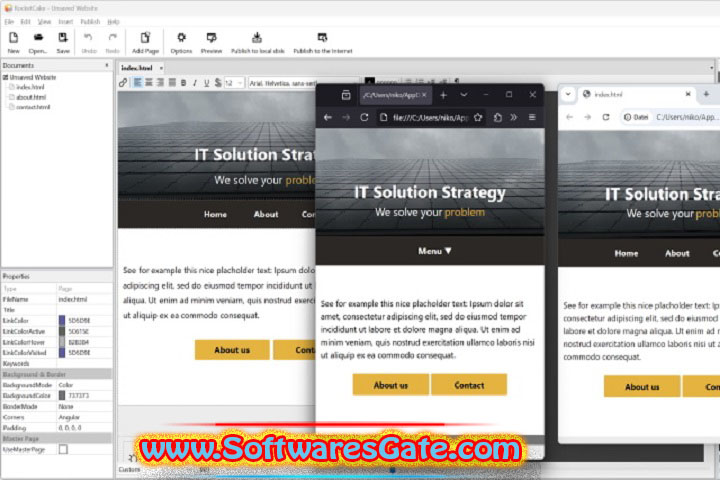
Task: Select index.html in Documents tree
Action: pyautogui.click(x=30, y=87)
